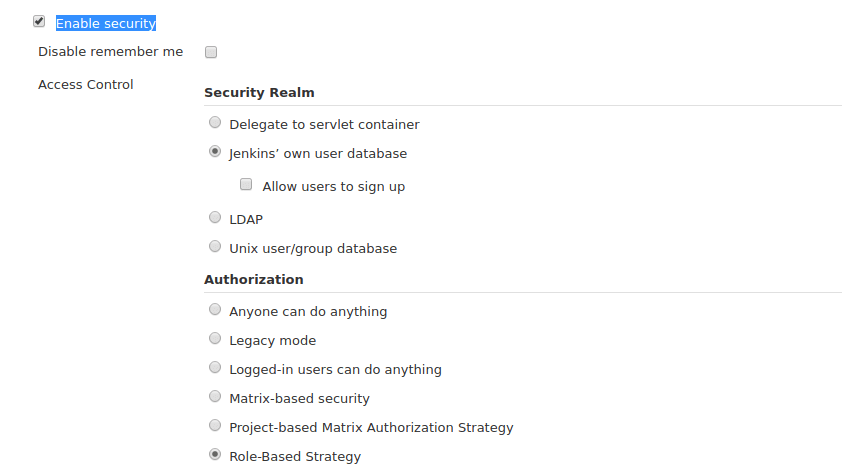Select the Delegate to servlet container radio button
The width and height of the screenshot is (842, 472).
point(215,122)
